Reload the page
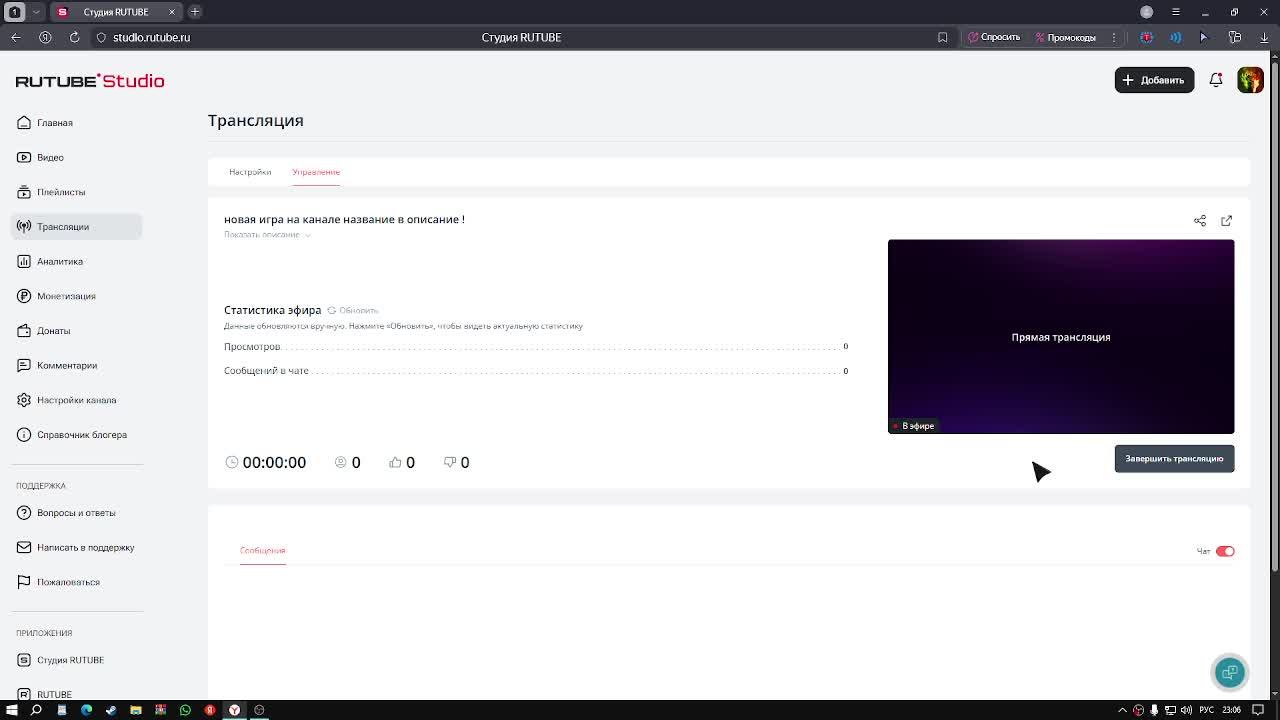Viewport: 1280px width, 720px height. (74, 37)
